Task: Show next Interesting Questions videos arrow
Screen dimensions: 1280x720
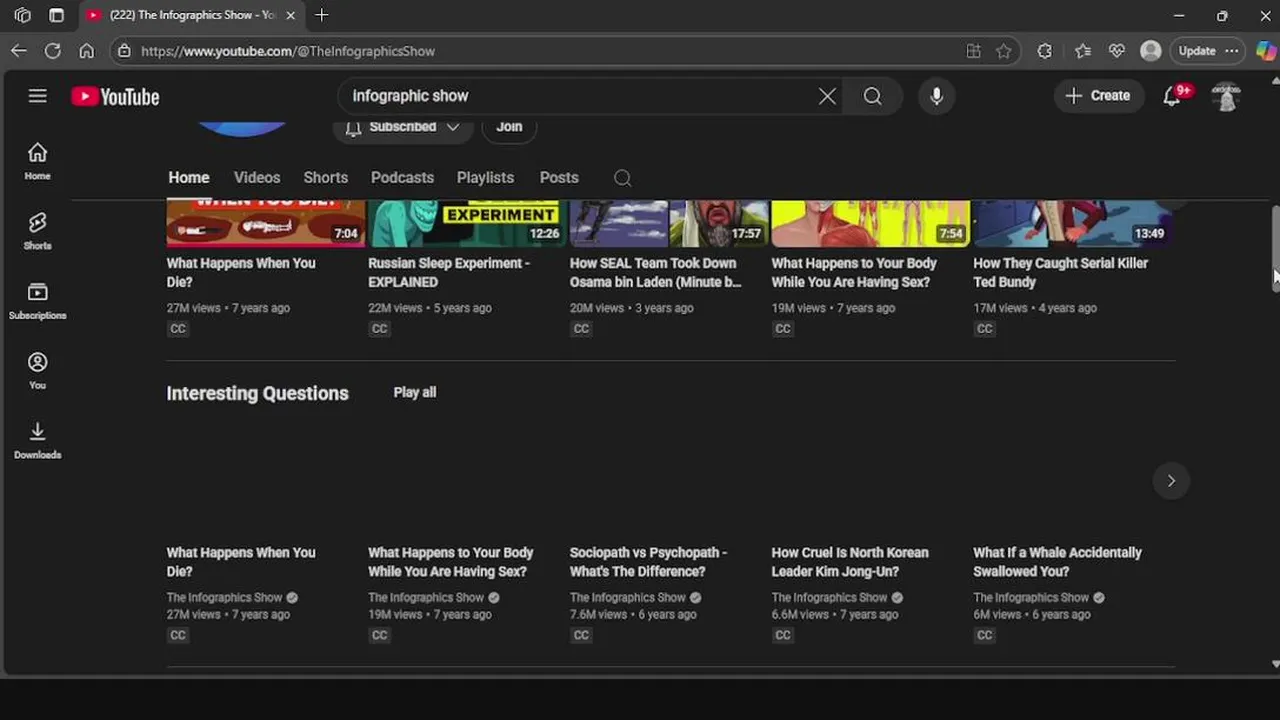Action: (1171, 481)
